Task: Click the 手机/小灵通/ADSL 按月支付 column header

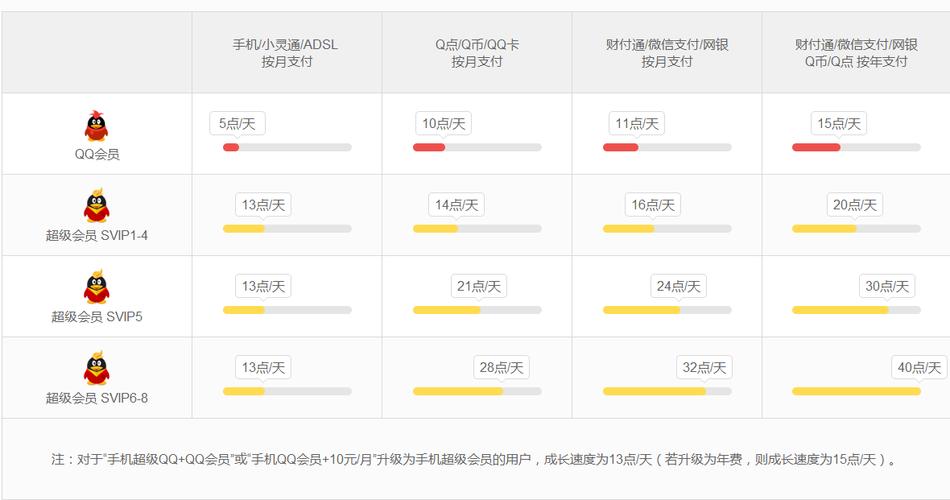Action: tap(287, 53)
